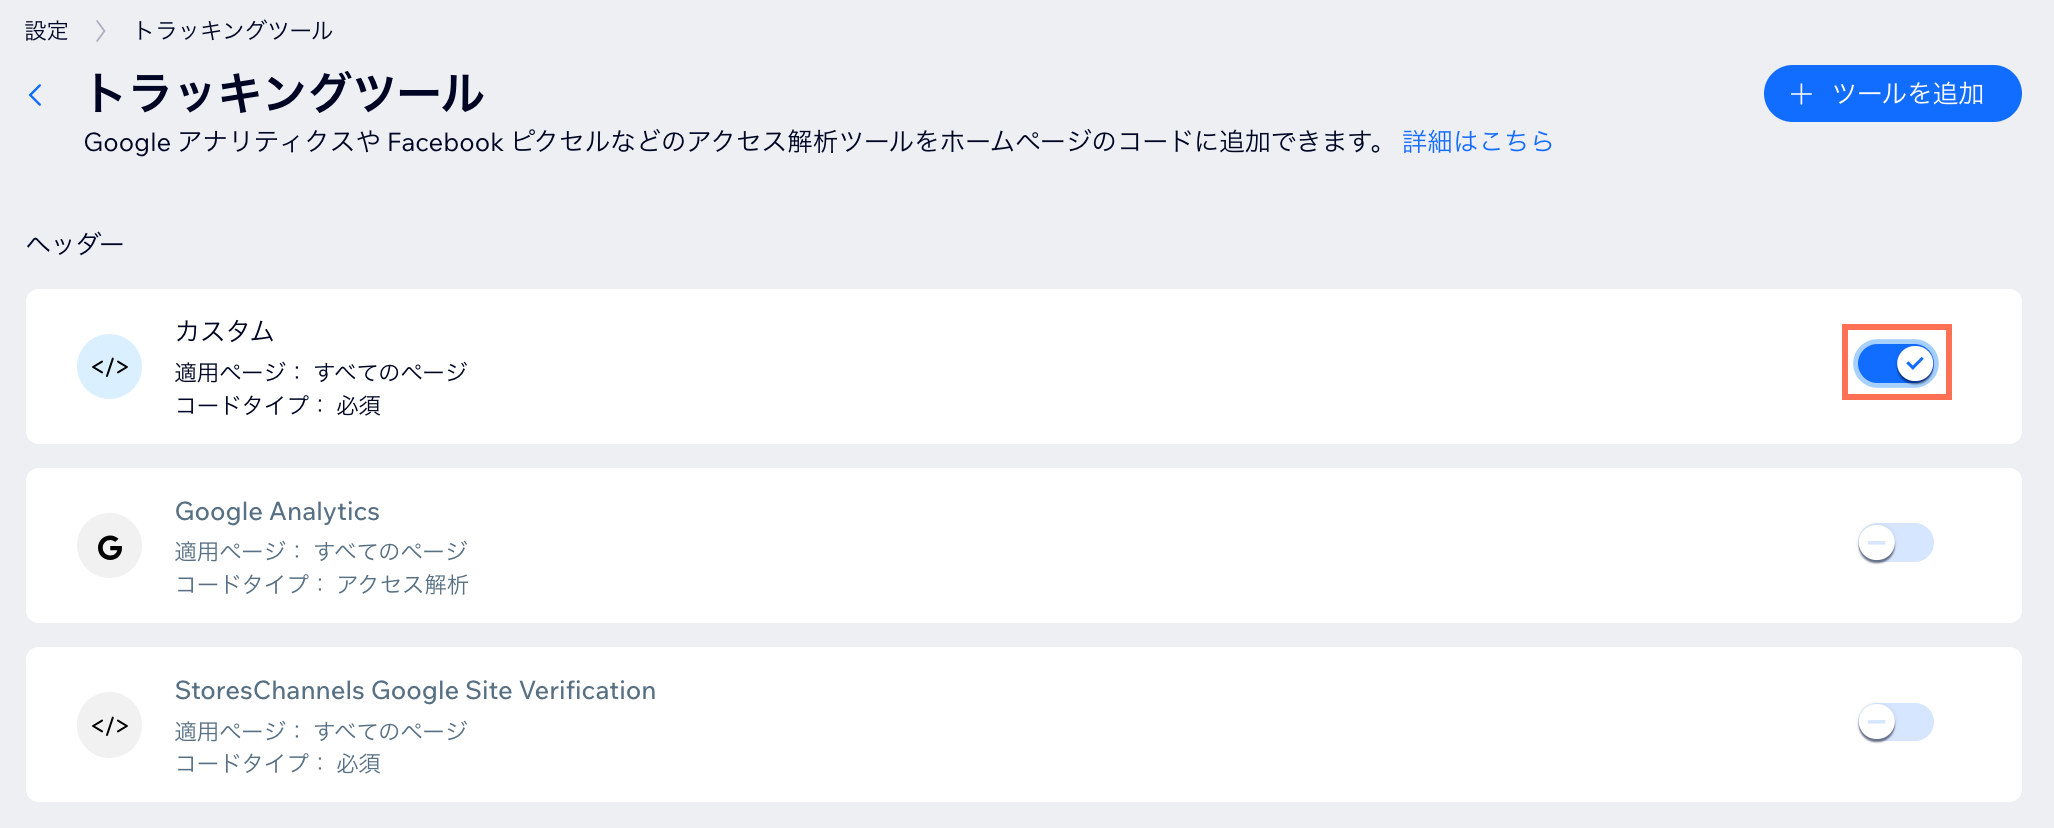Viewport: 2054px width, 828px height.
Task: Enable StoresChannels Google Site Verification toggle
Action: coord(1895,722)
